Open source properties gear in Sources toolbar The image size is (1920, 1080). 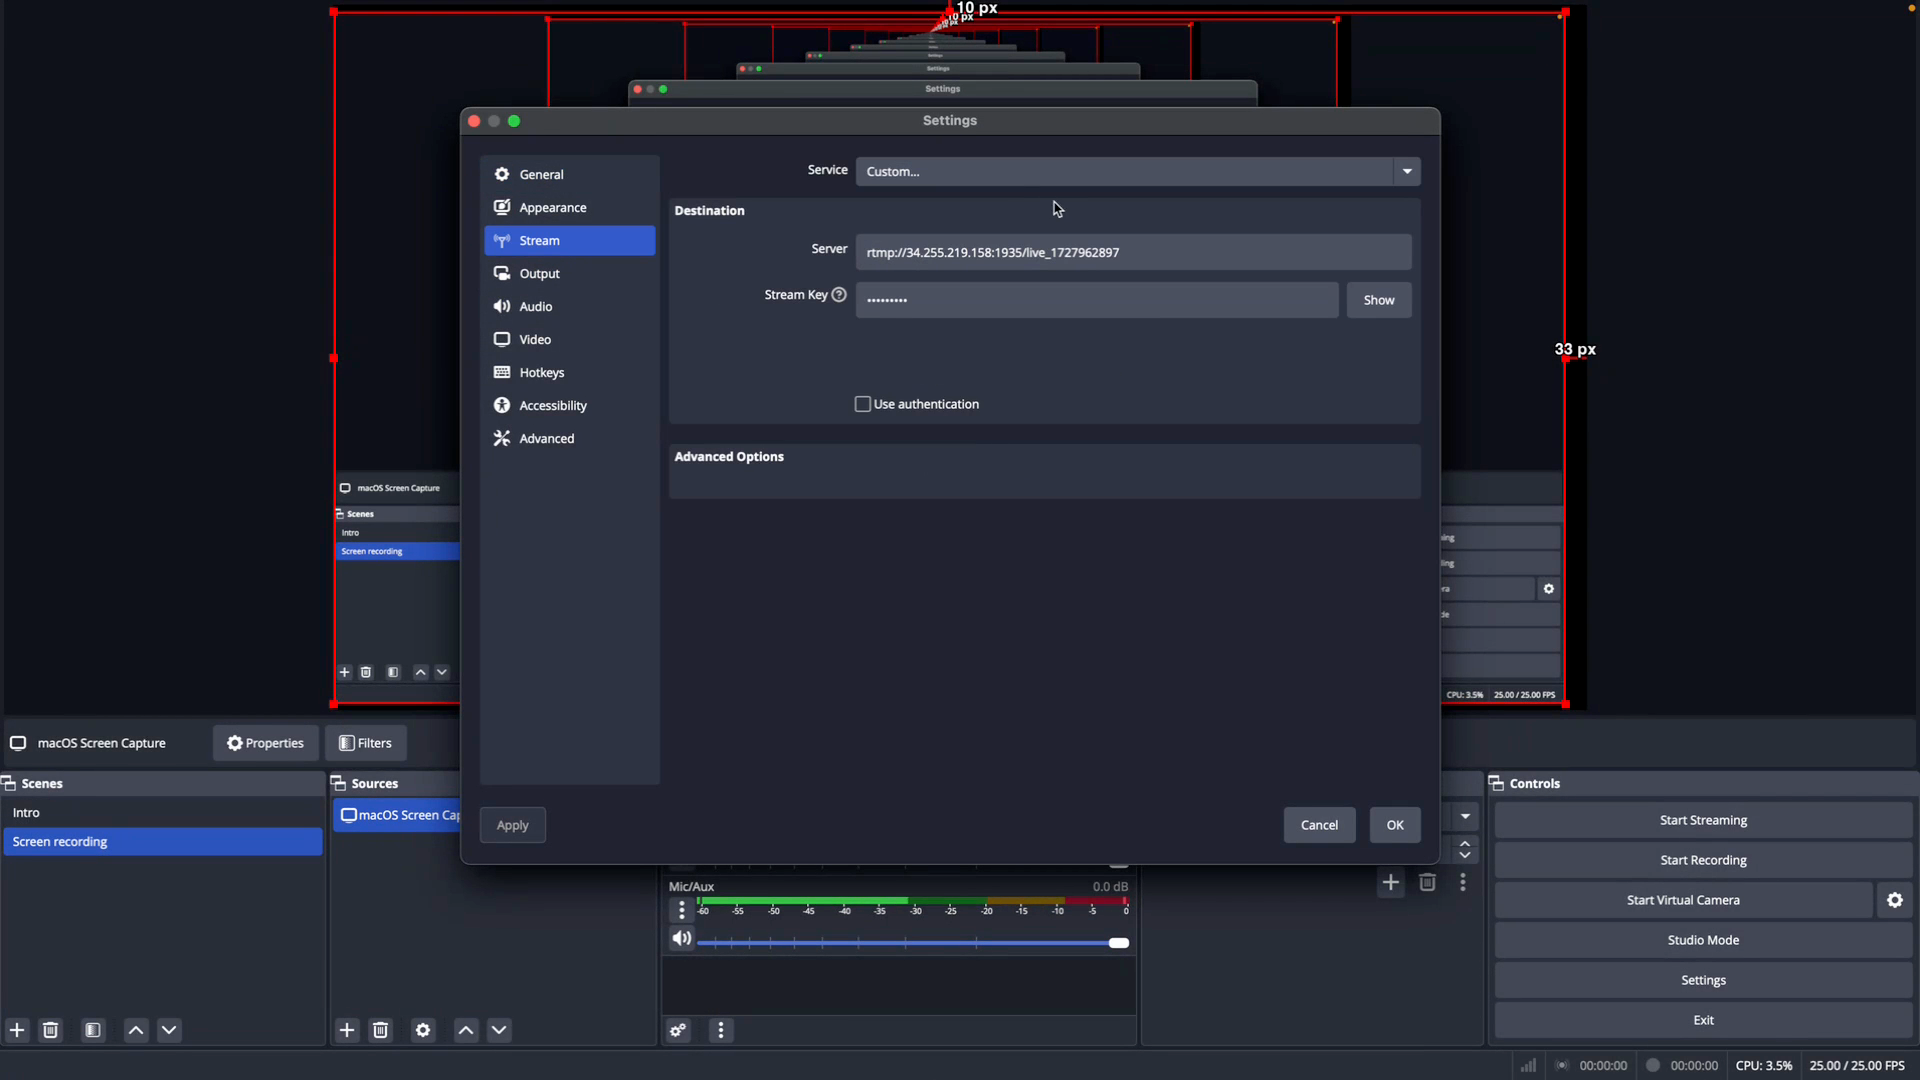[x=423, y=1031]
